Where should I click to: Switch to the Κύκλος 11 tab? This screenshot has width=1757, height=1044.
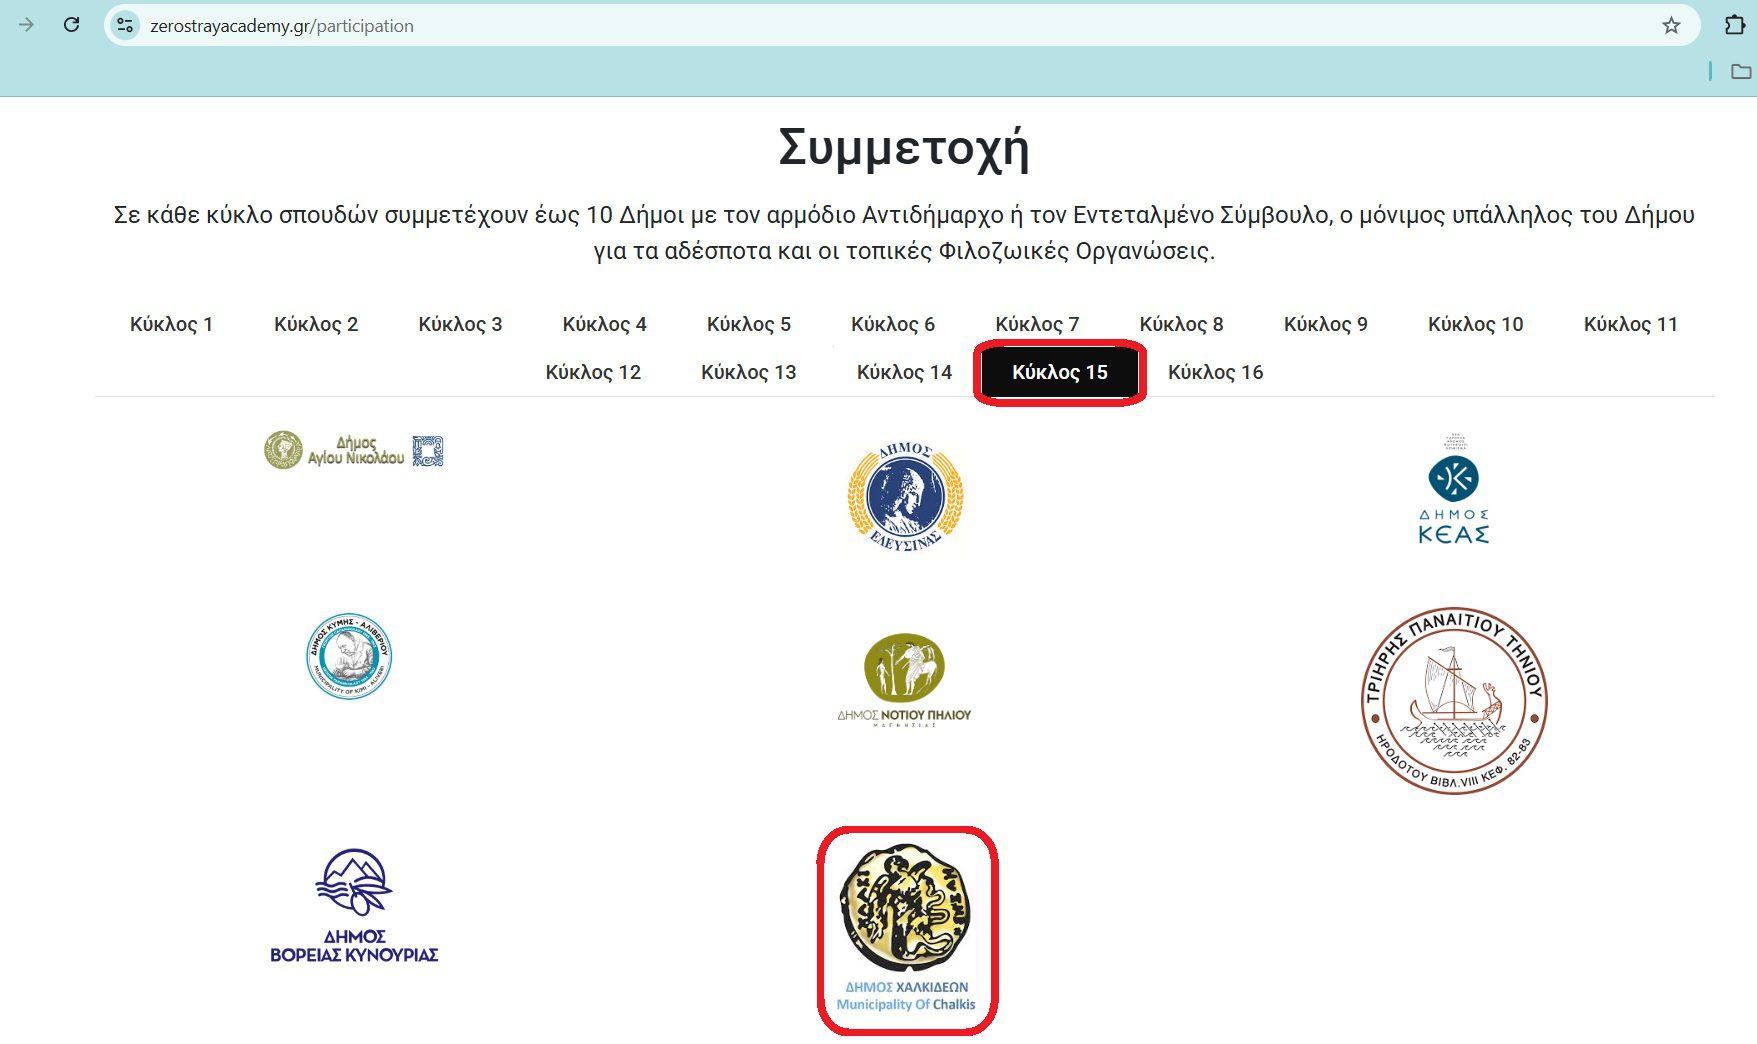pyautogui.click(x=1630, y=324)
